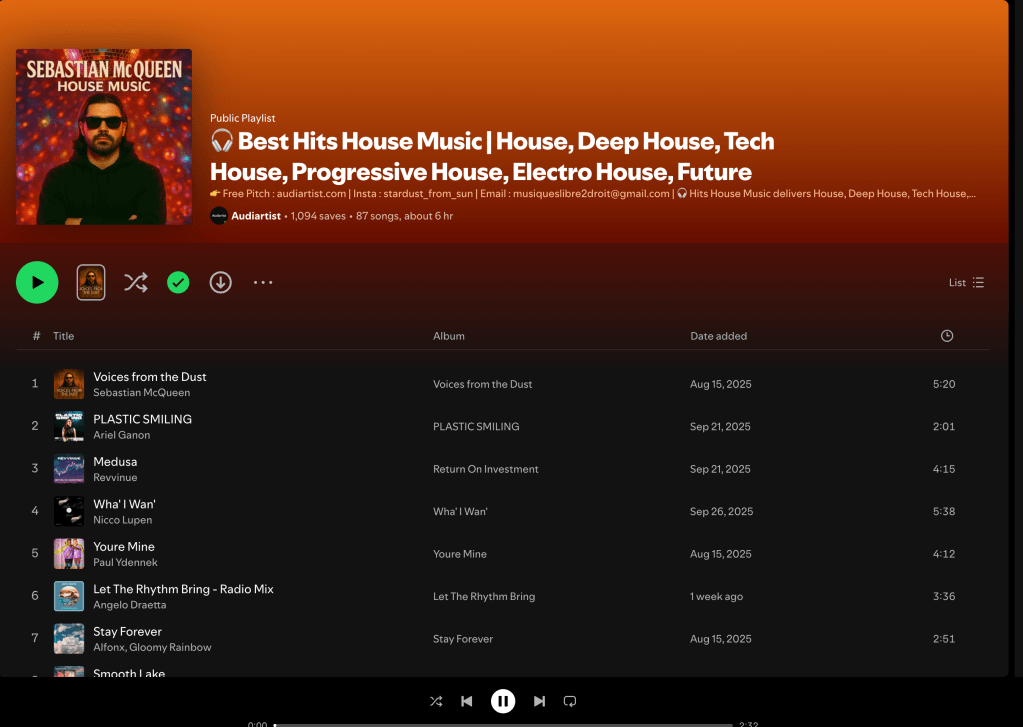Select the track Medusa
Screen dimensions: 1023x727
coord(115,461)
